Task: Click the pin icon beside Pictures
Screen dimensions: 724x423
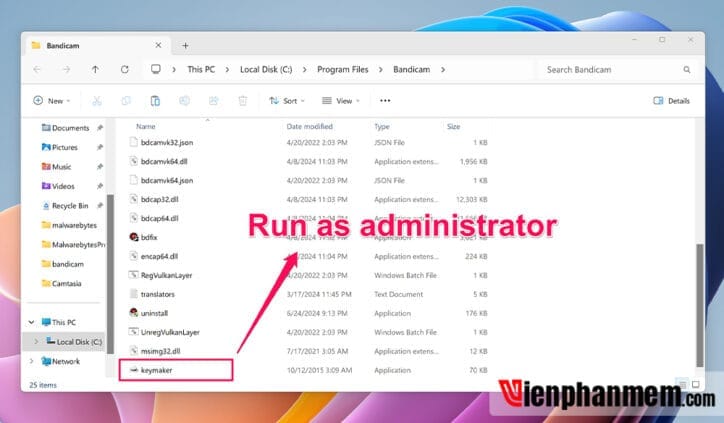Action: (100, 147)
